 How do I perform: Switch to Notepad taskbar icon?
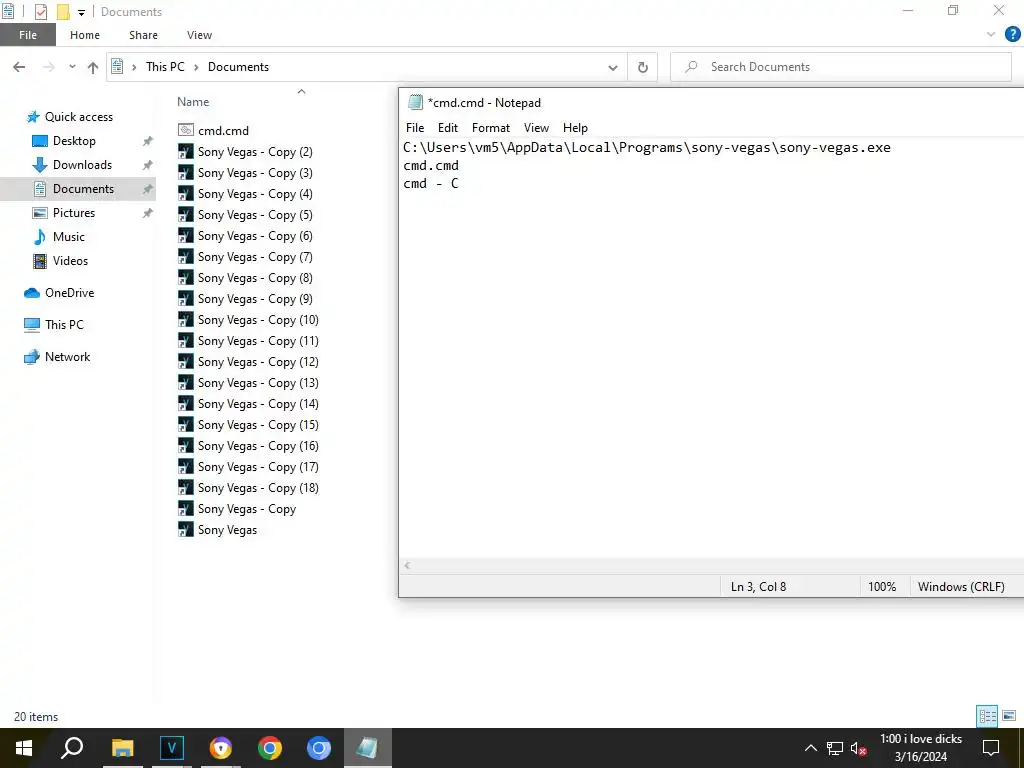(368, 748)
